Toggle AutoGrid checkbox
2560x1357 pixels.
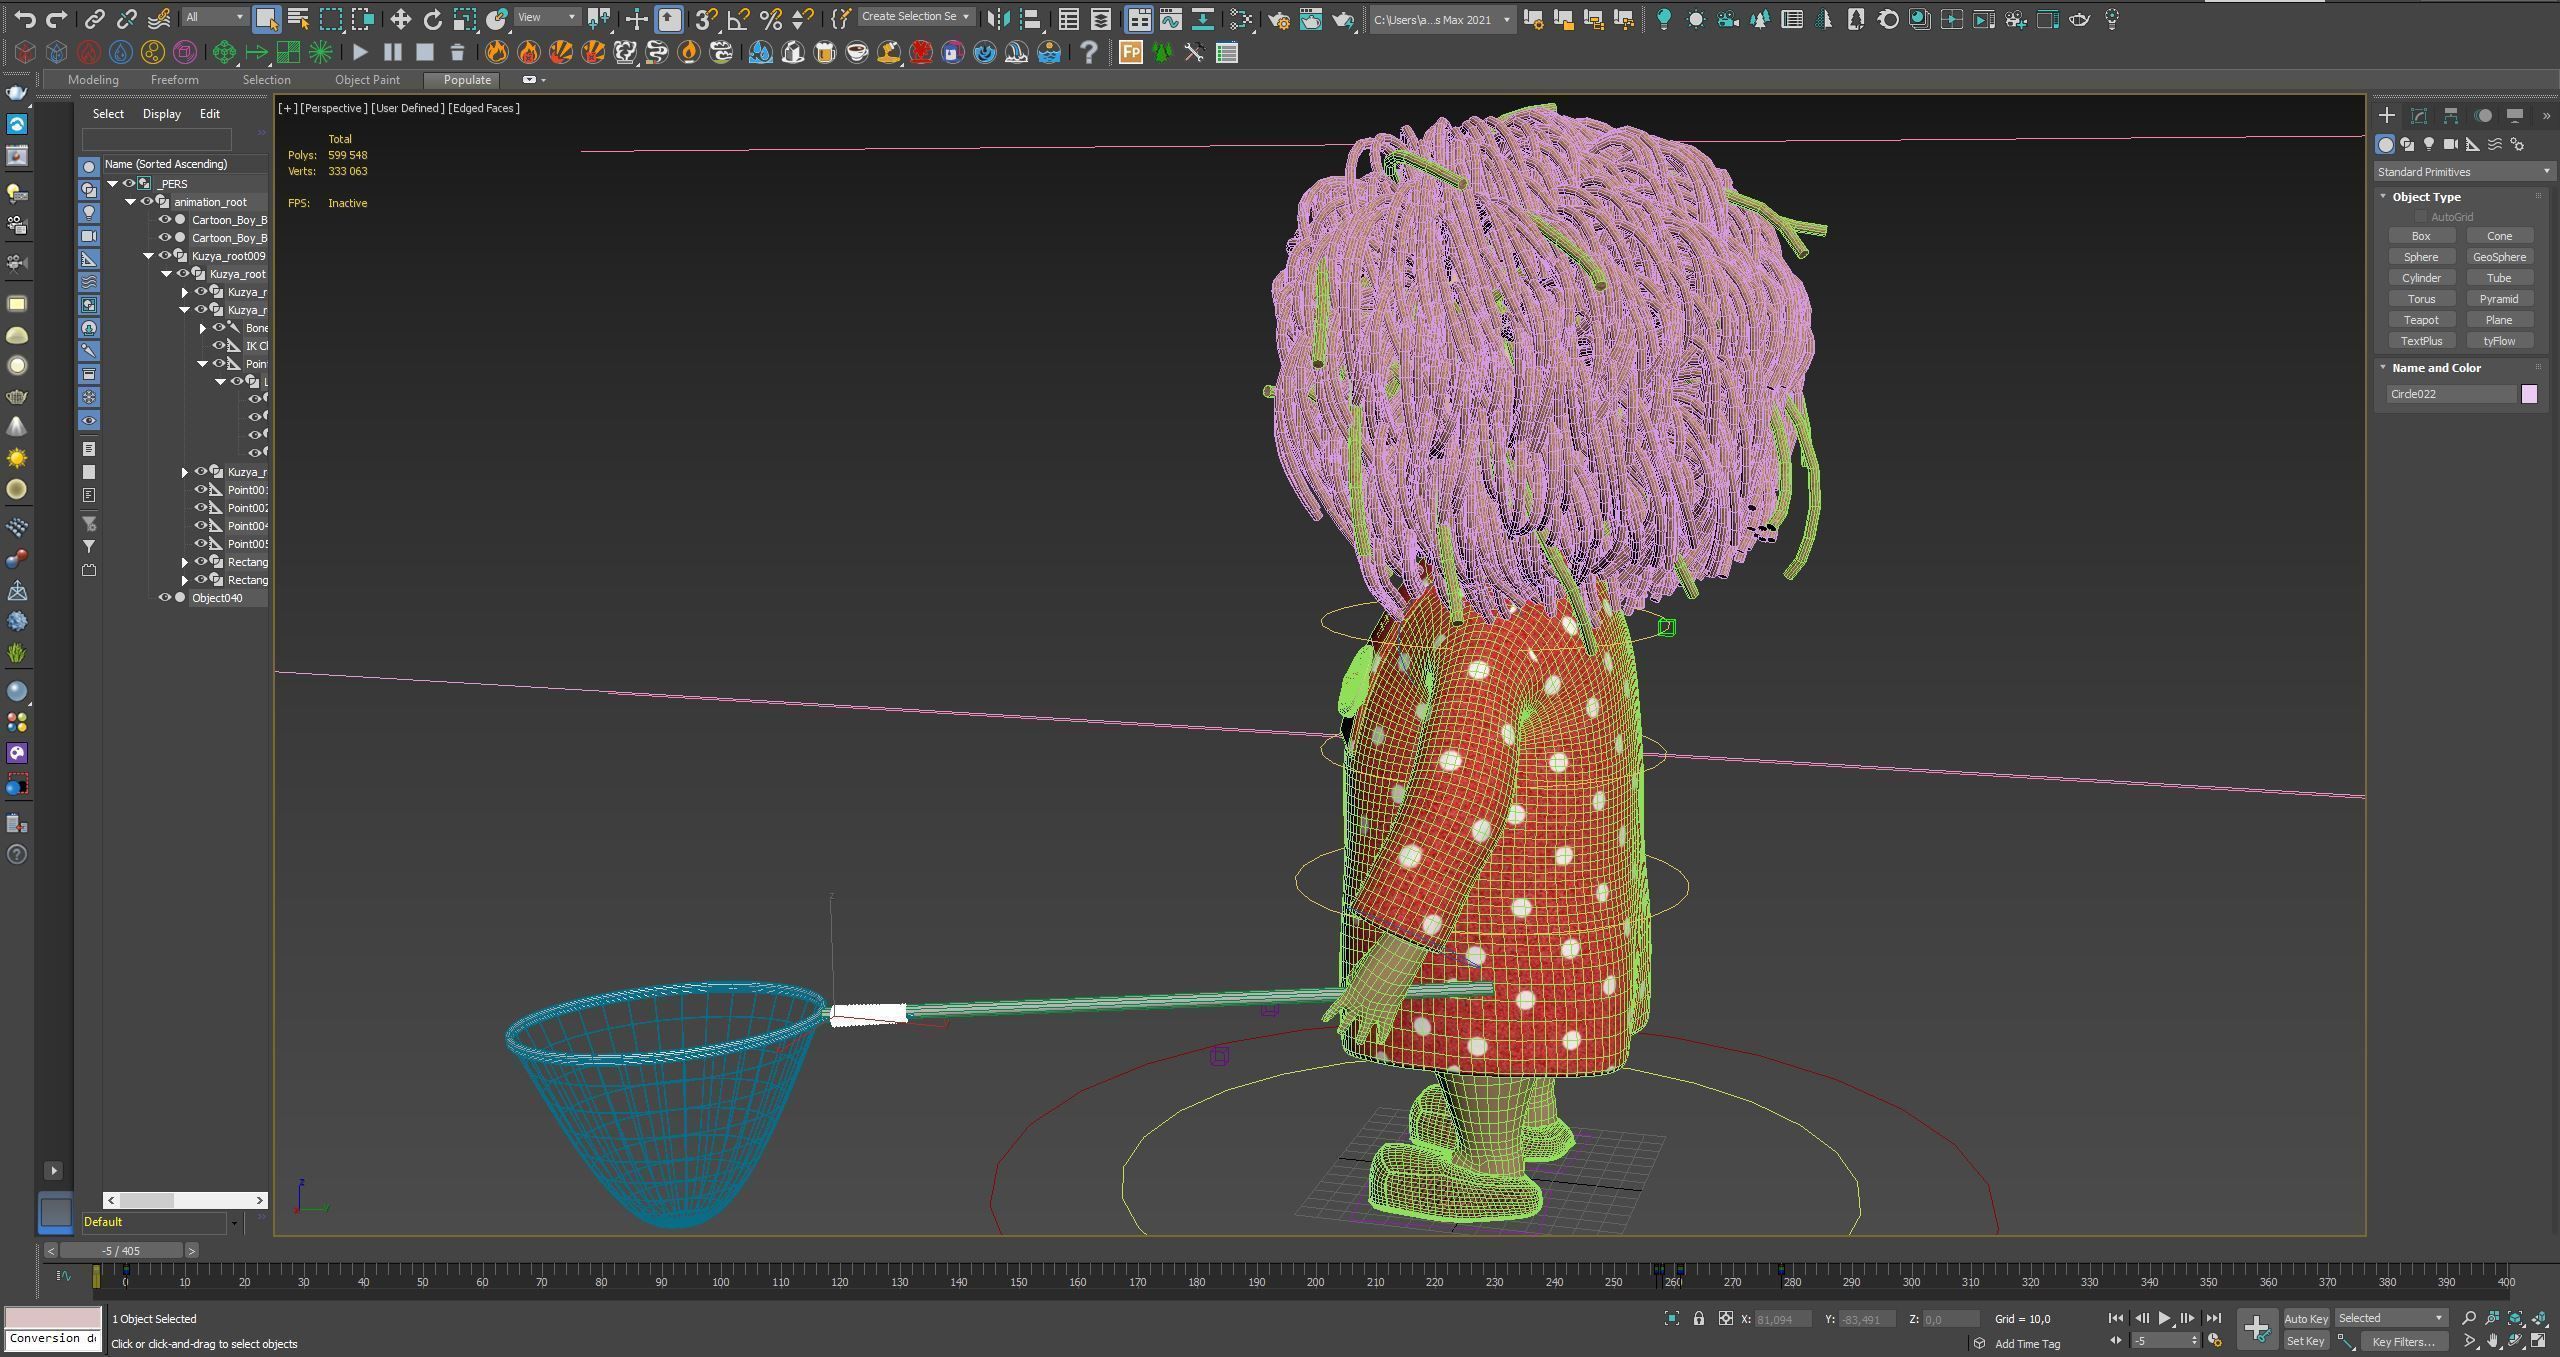coord(2420,217)
